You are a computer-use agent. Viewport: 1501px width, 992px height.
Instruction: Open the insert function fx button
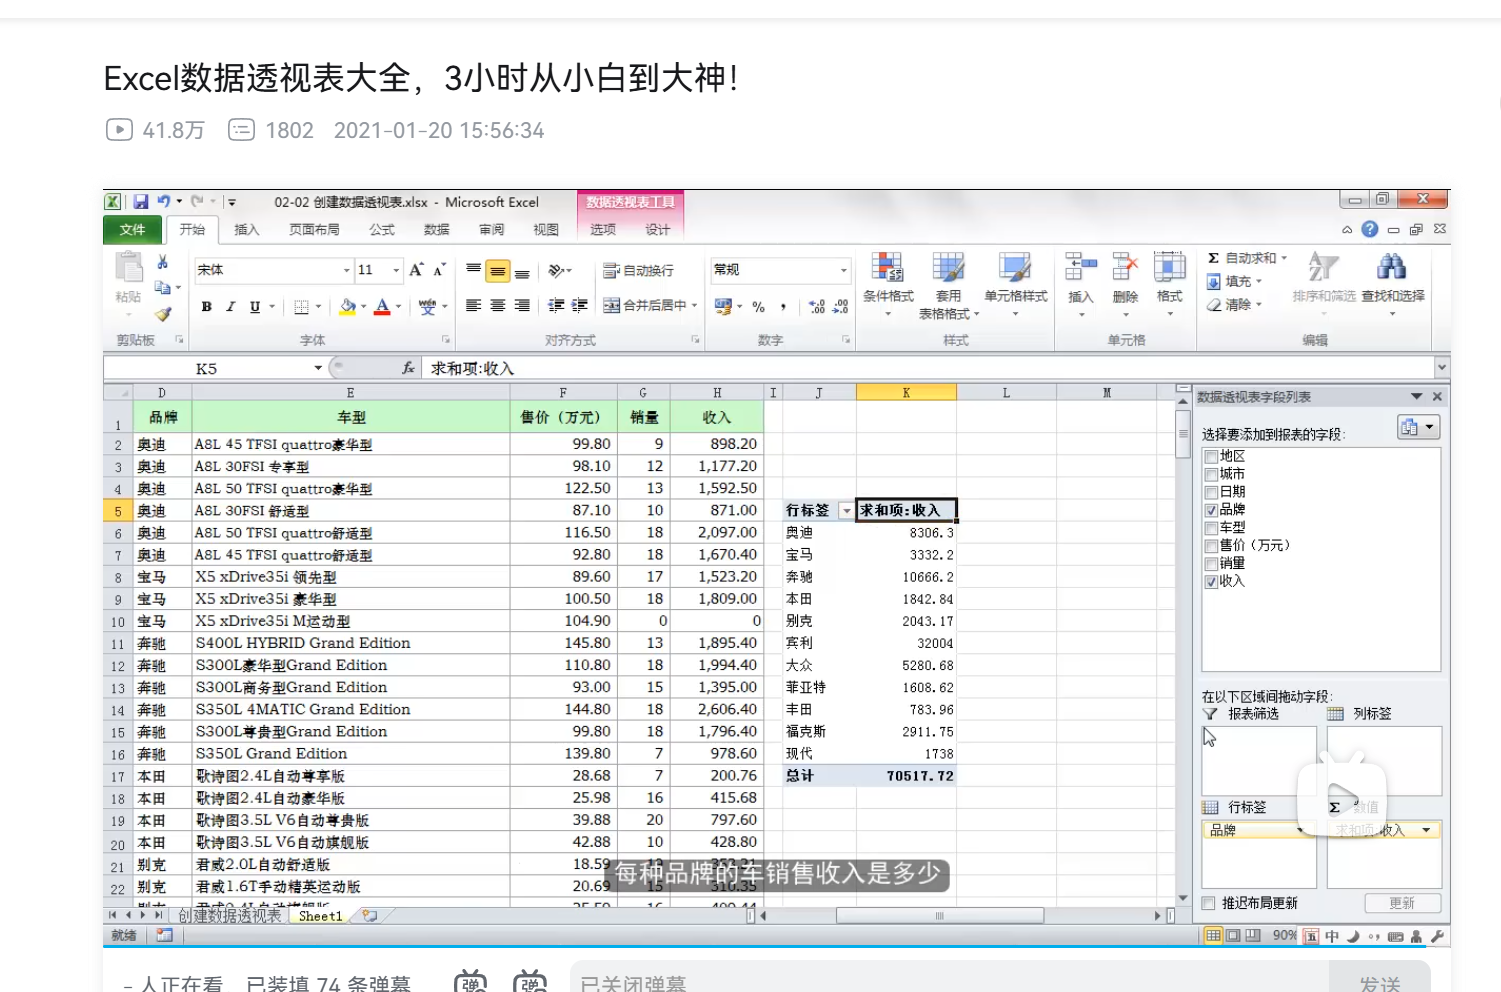coord(408,368)
